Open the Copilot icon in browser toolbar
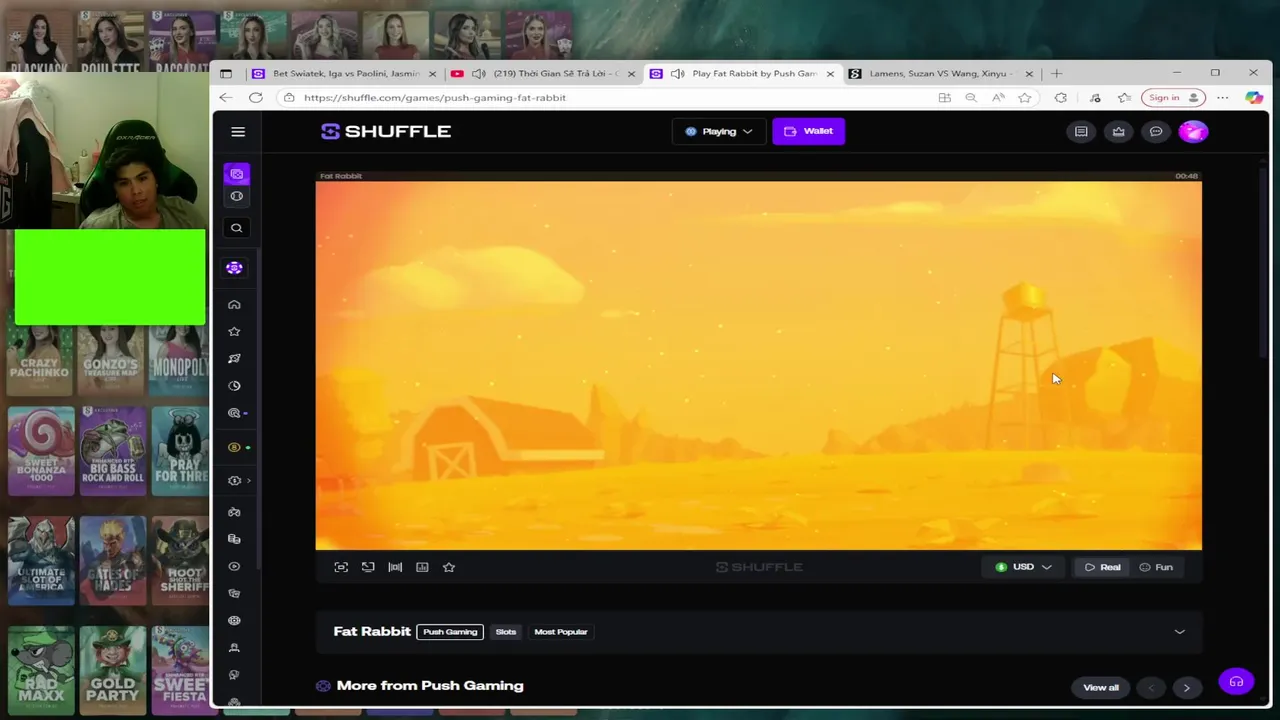This screenshot has height=720, width=1280. click(x=1254, y=98)
